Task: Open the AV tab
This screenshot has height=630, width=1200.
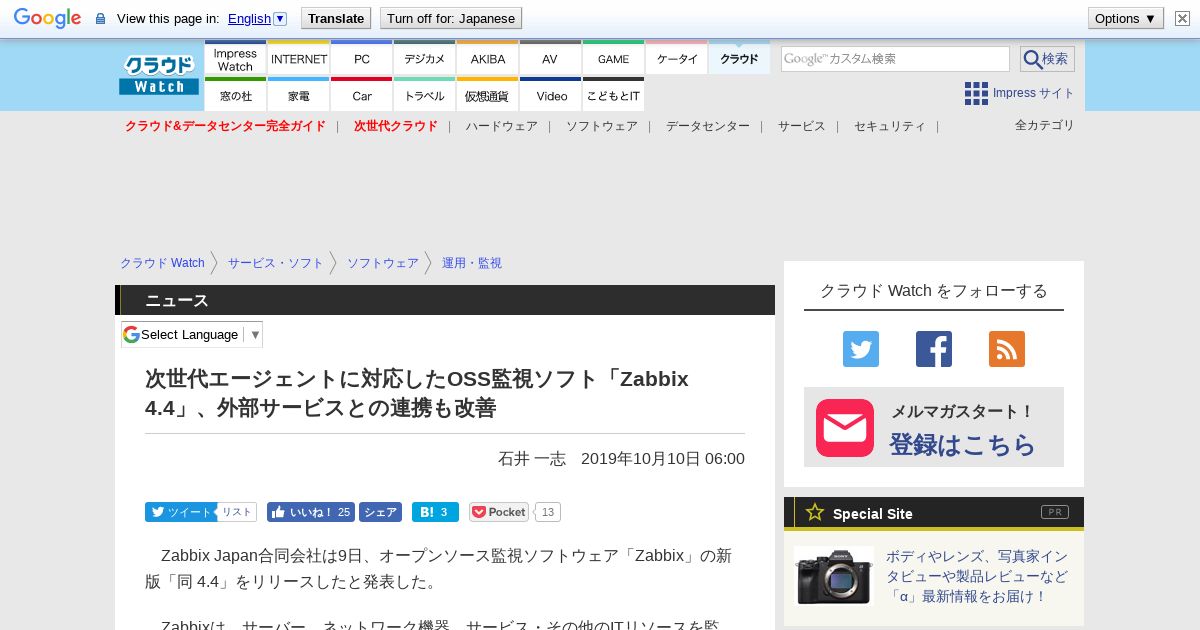Action: point(550,59)
